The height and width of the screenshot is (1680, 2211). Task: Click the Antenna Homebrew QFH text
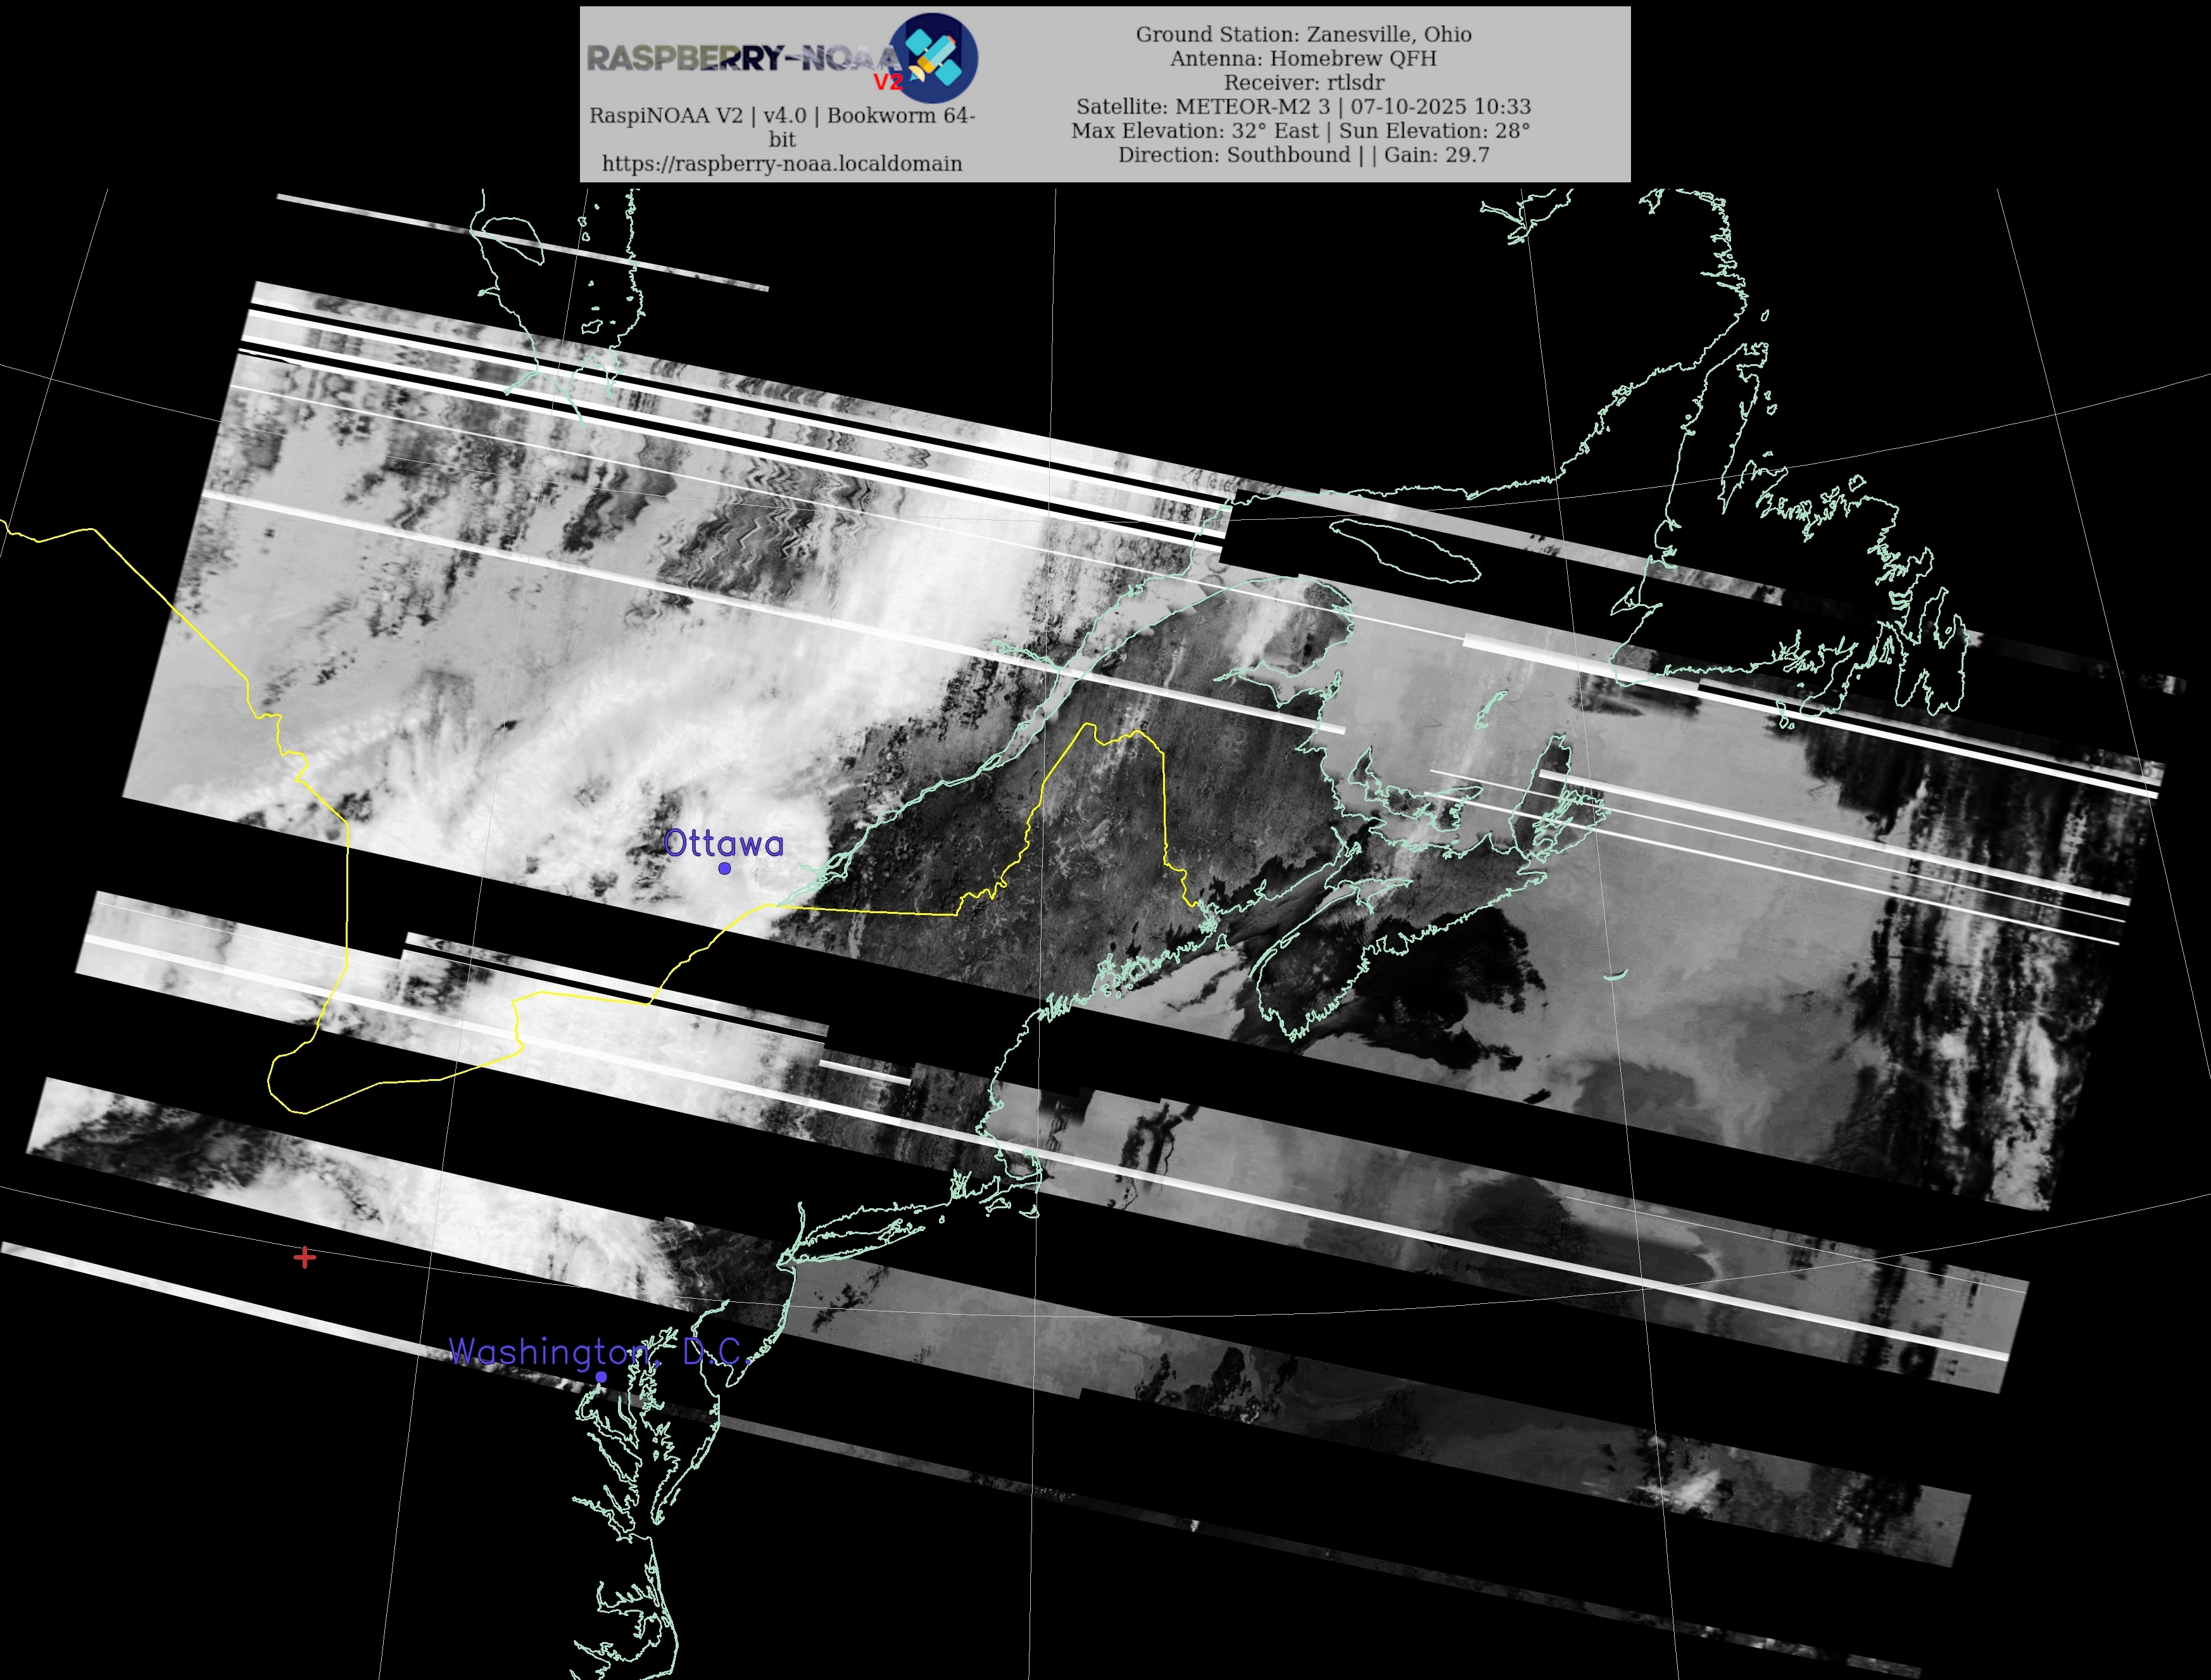(1303, 58)
